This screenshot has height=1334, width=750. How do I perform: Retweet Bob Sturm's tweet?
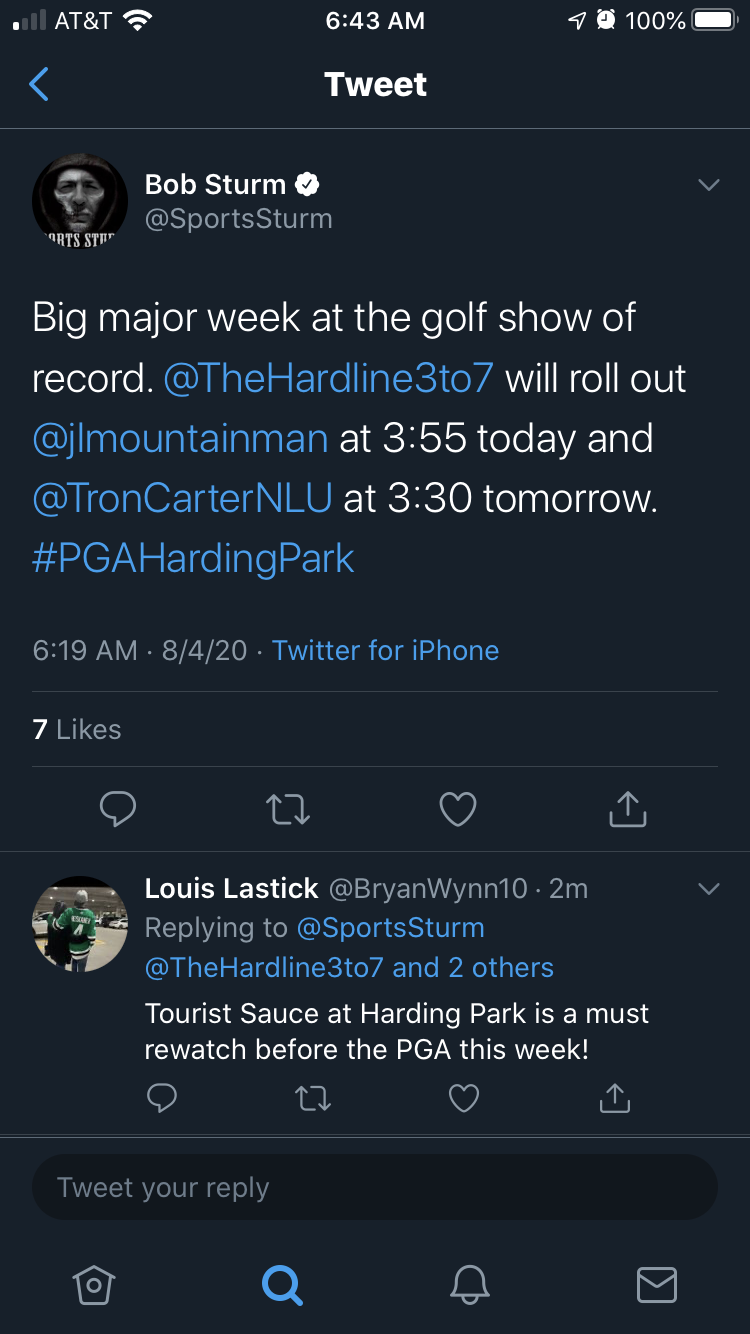288,809
